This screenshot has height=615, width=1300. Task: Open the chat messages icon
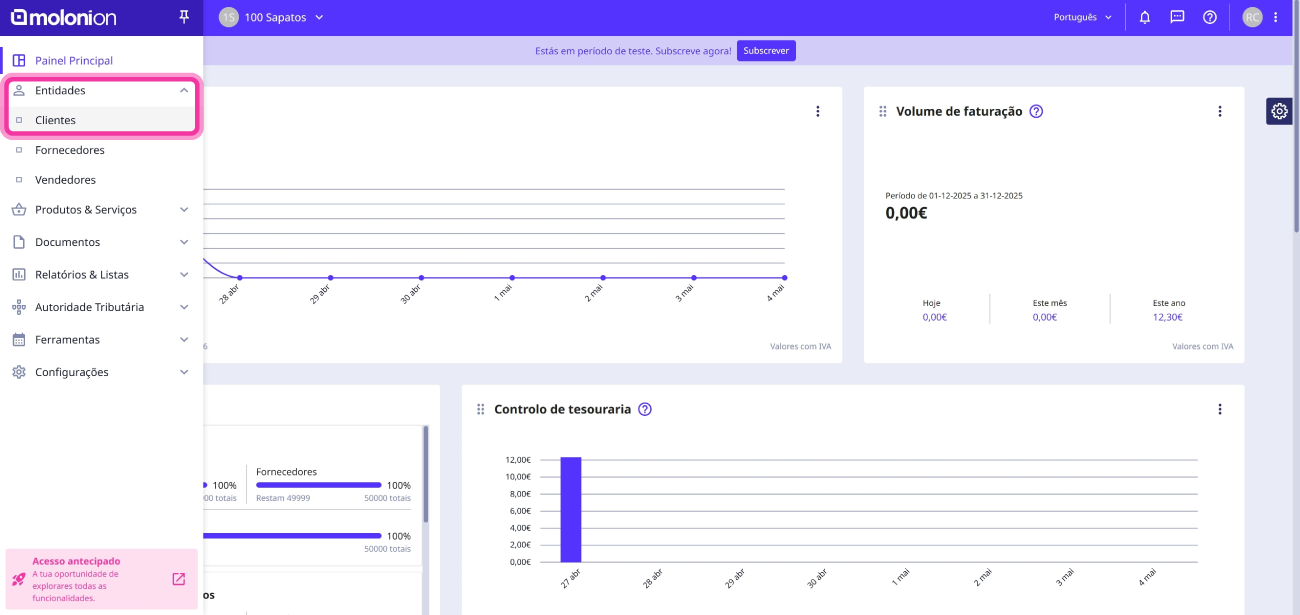pos(1177,17)
